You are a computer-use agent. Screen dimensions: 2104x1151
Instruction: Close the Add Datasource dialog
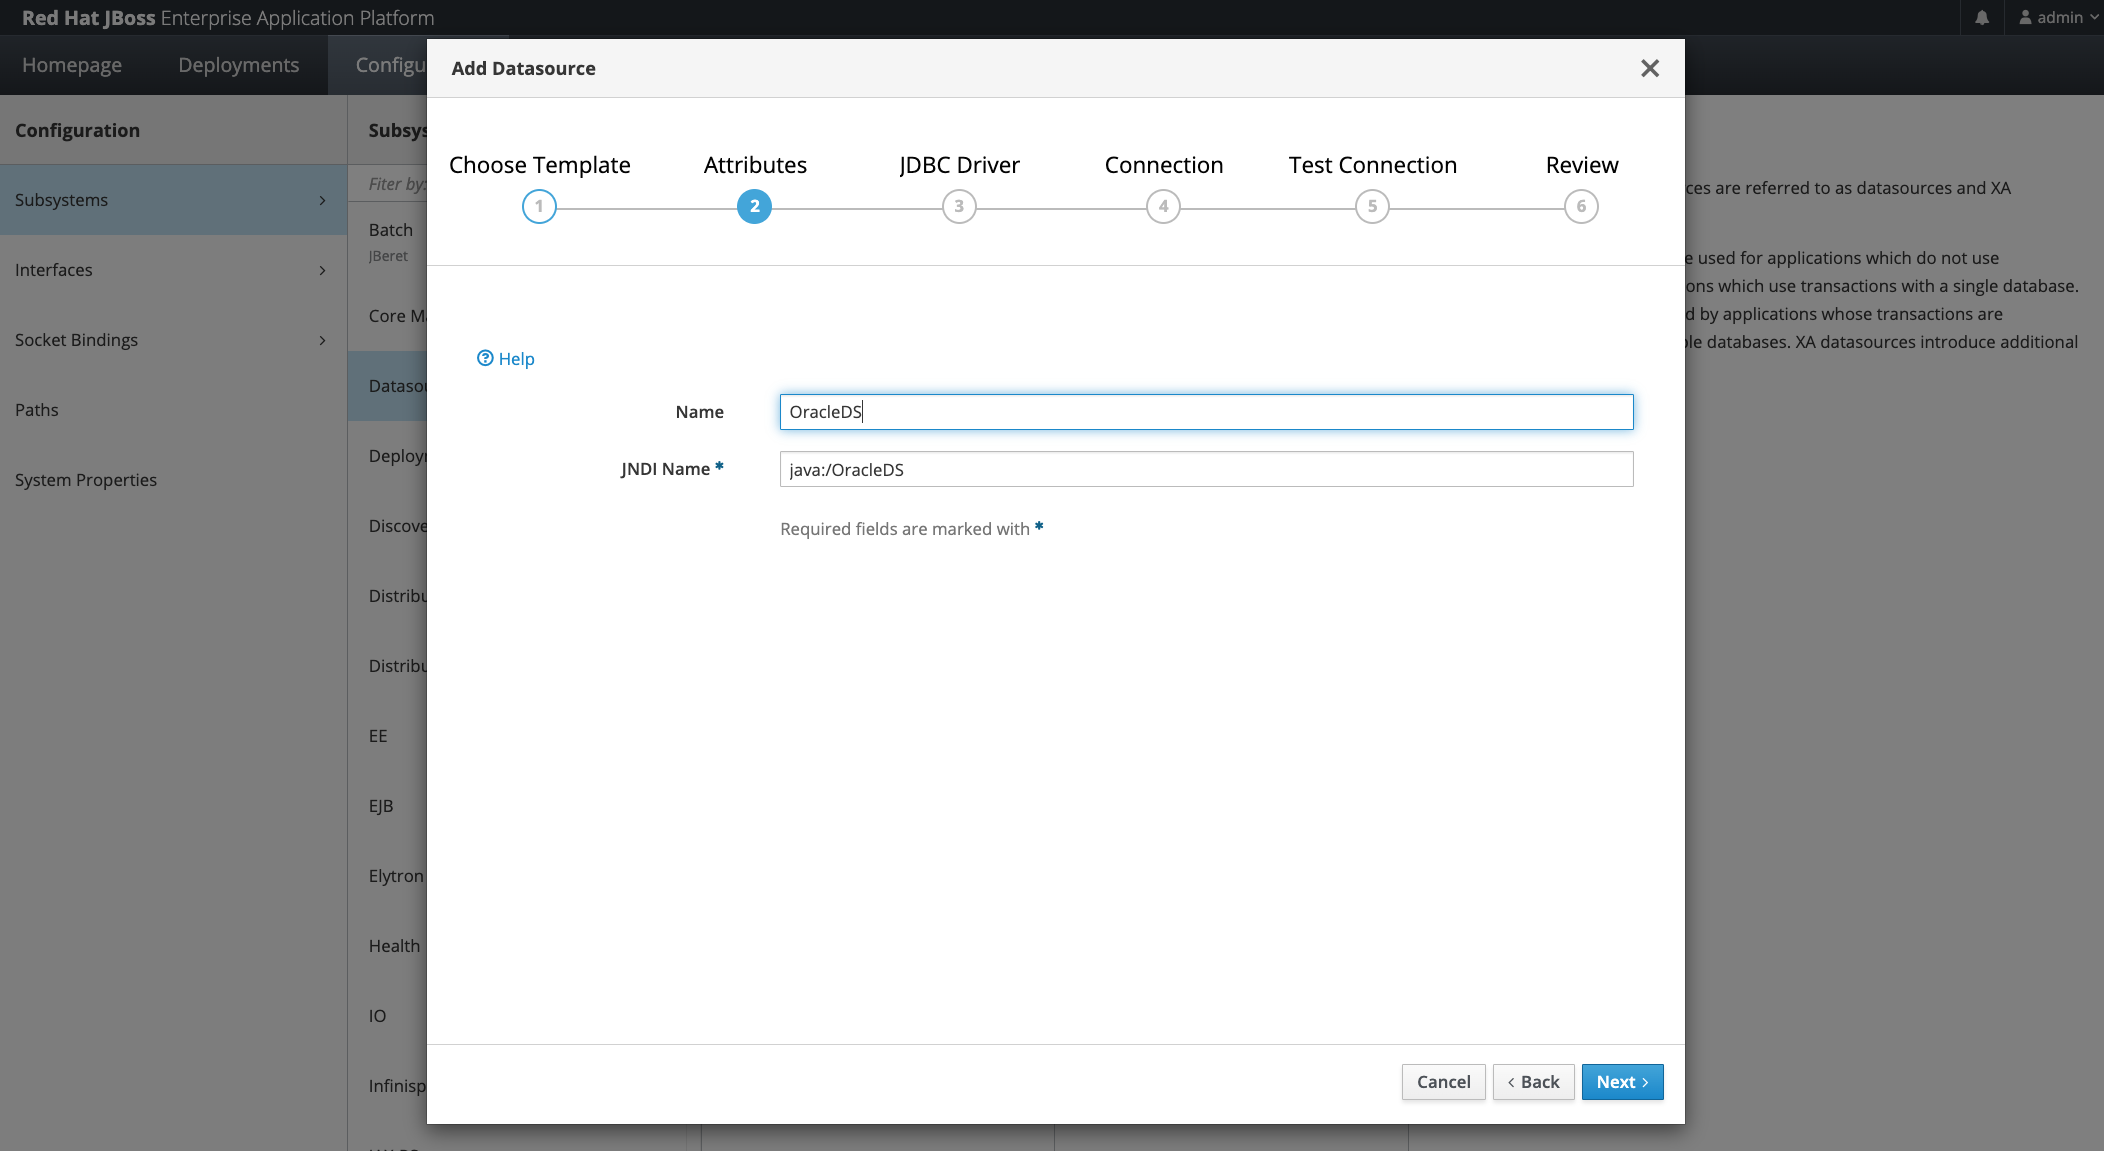1649,68
